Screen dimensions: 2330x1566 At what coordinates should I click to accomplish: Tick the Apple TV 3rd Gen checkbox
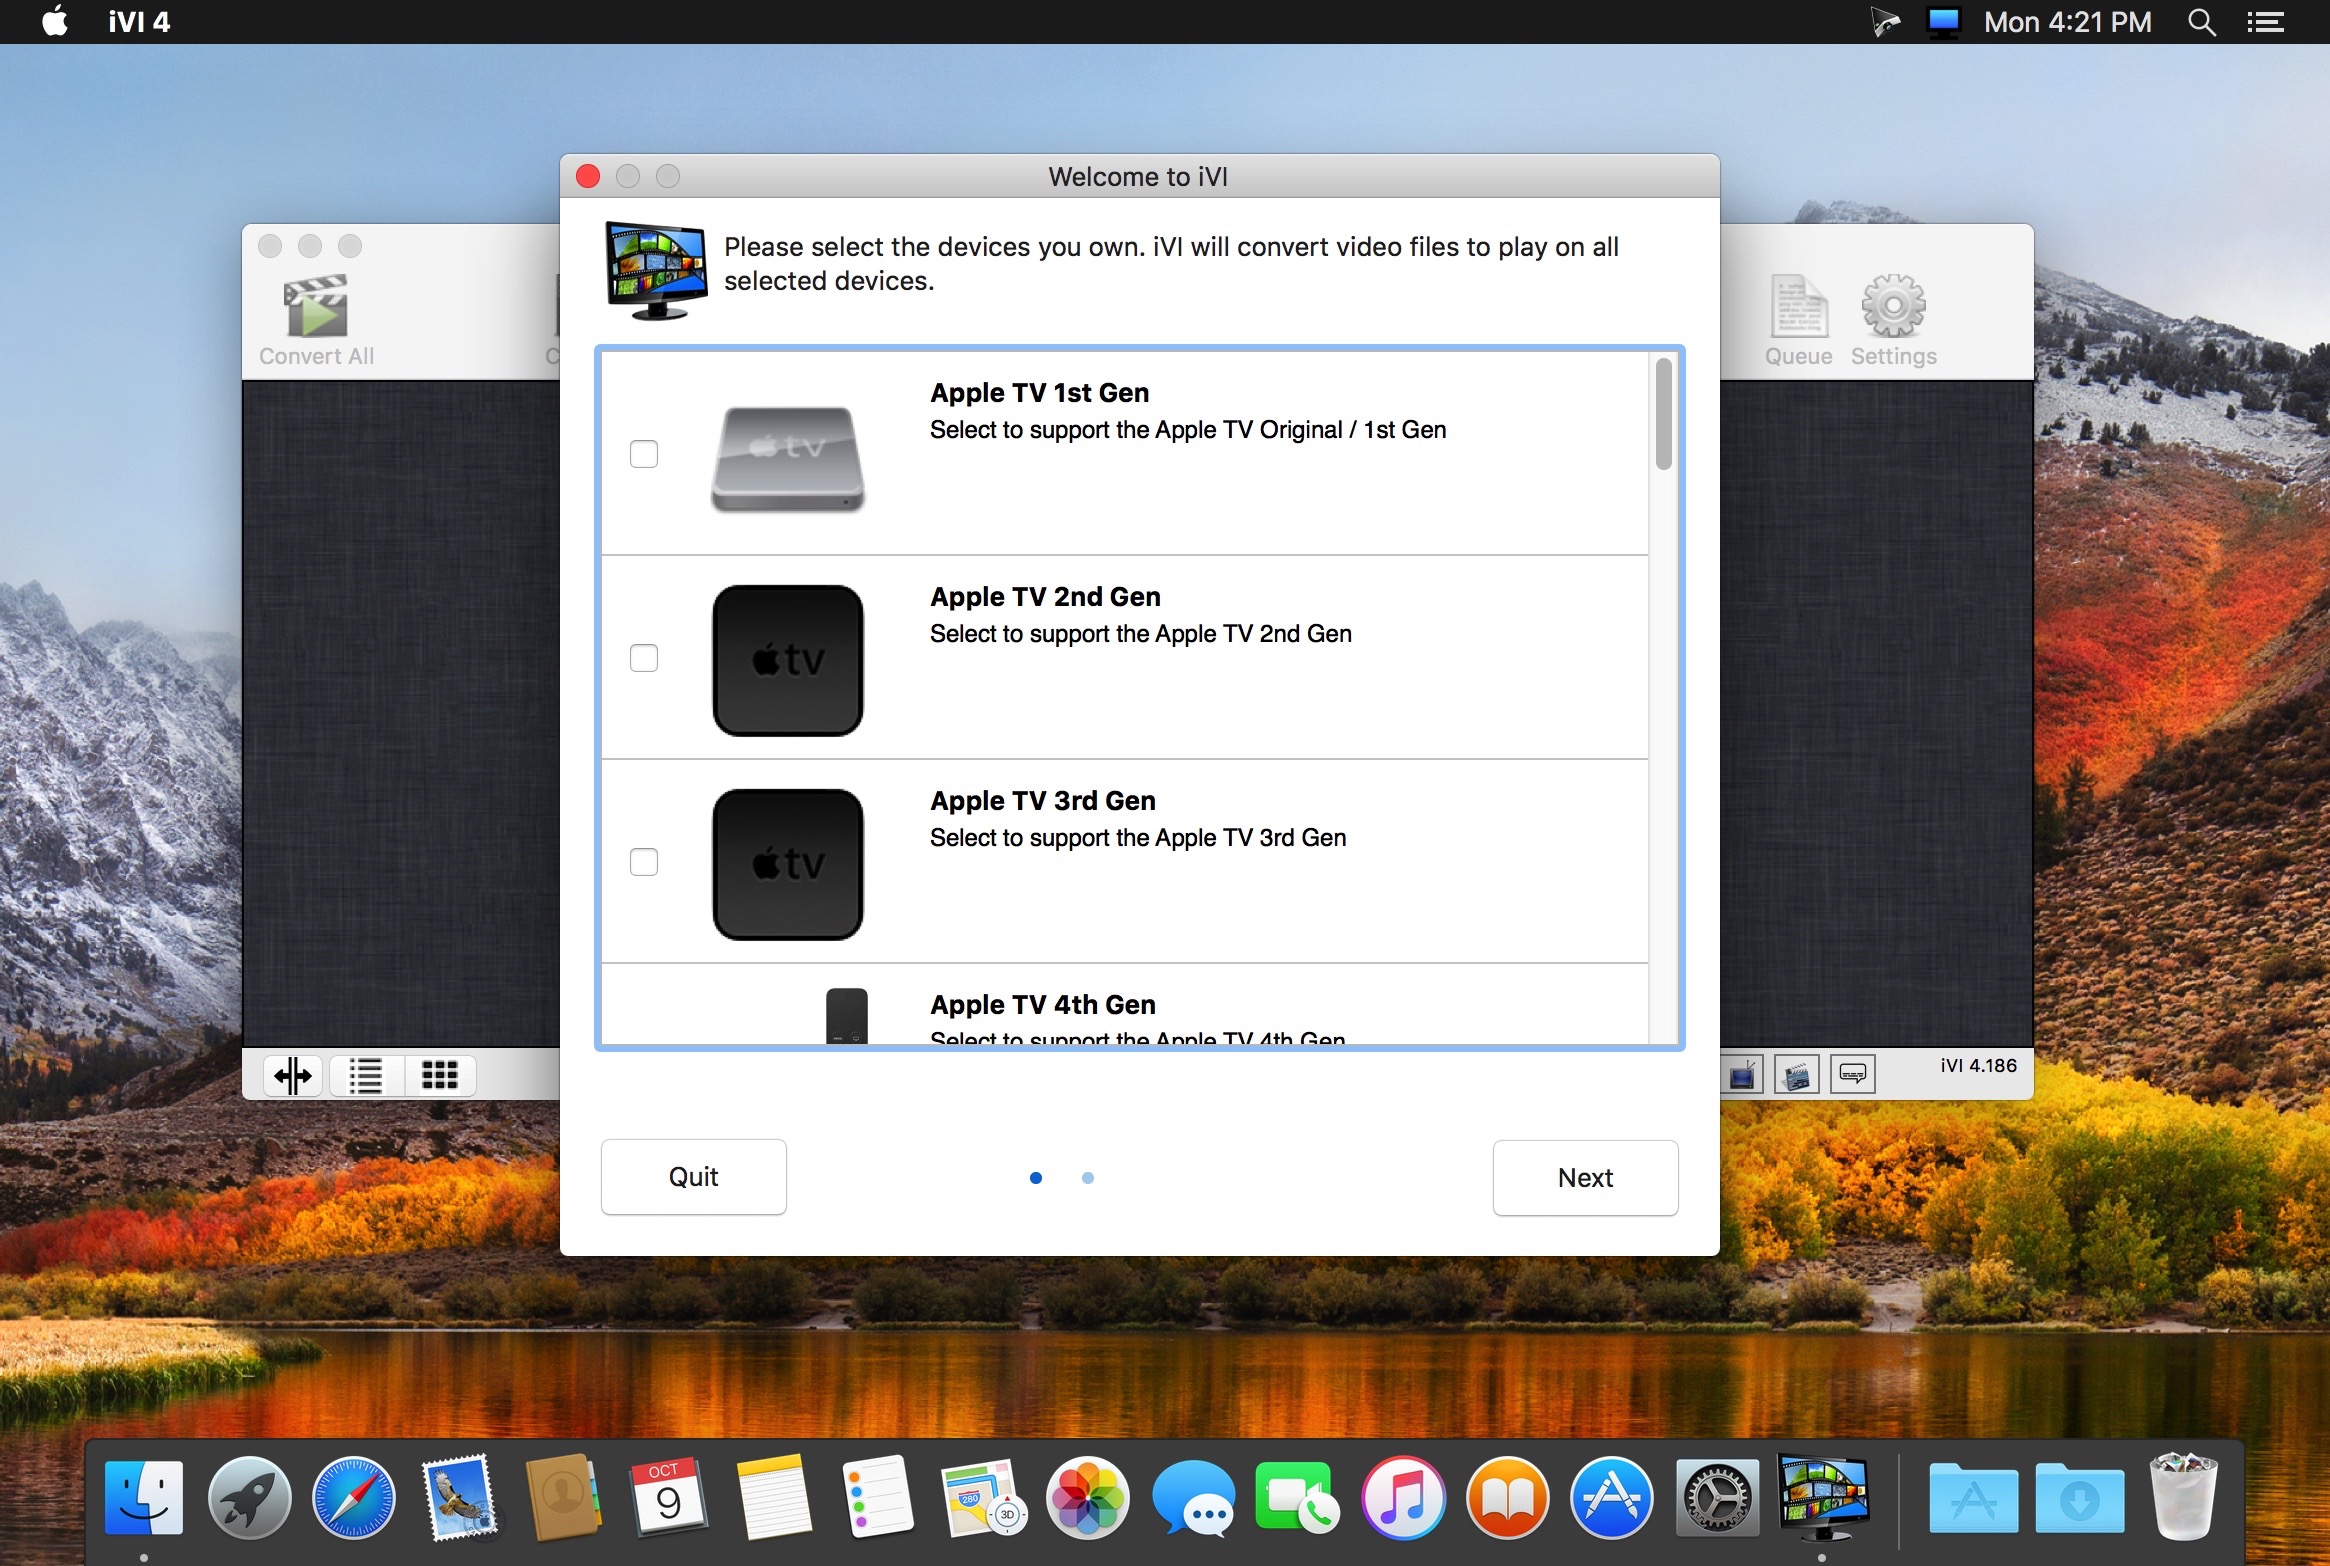[x=644, y=862]
